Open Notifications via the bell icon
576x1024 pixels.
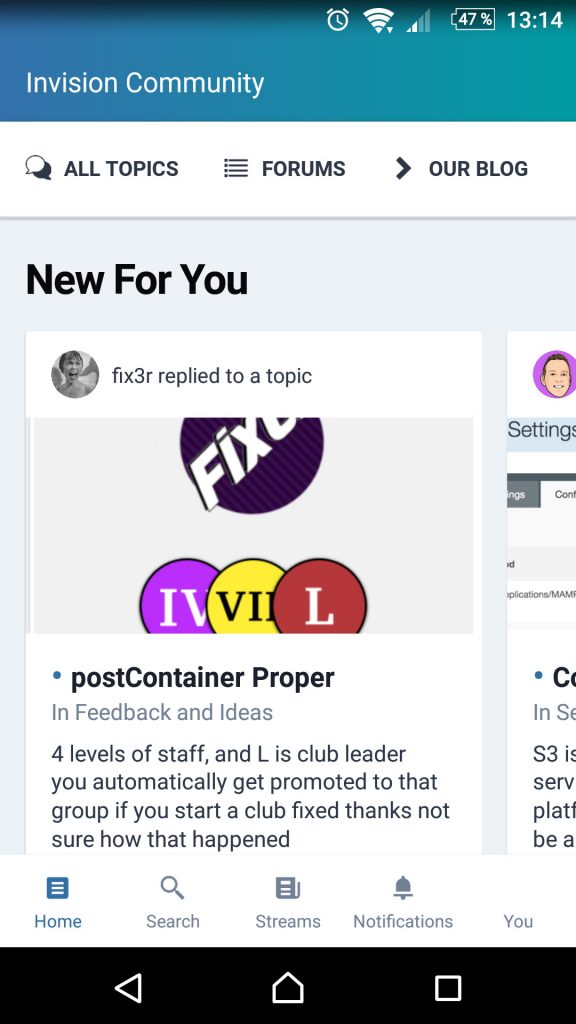click(402, 888)
